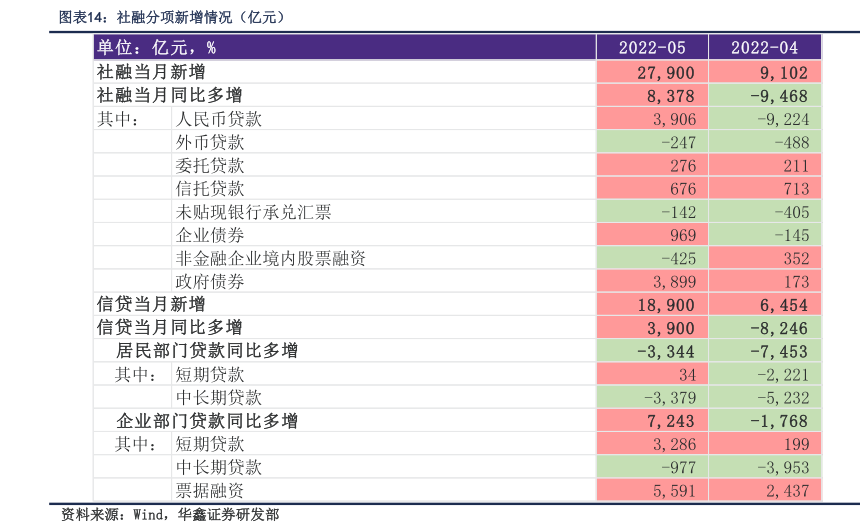Select the 未贴现银行承兑汇票 row label
This screenshot has height=527, width=860.
pyautogui.click(x=254, y=212)
